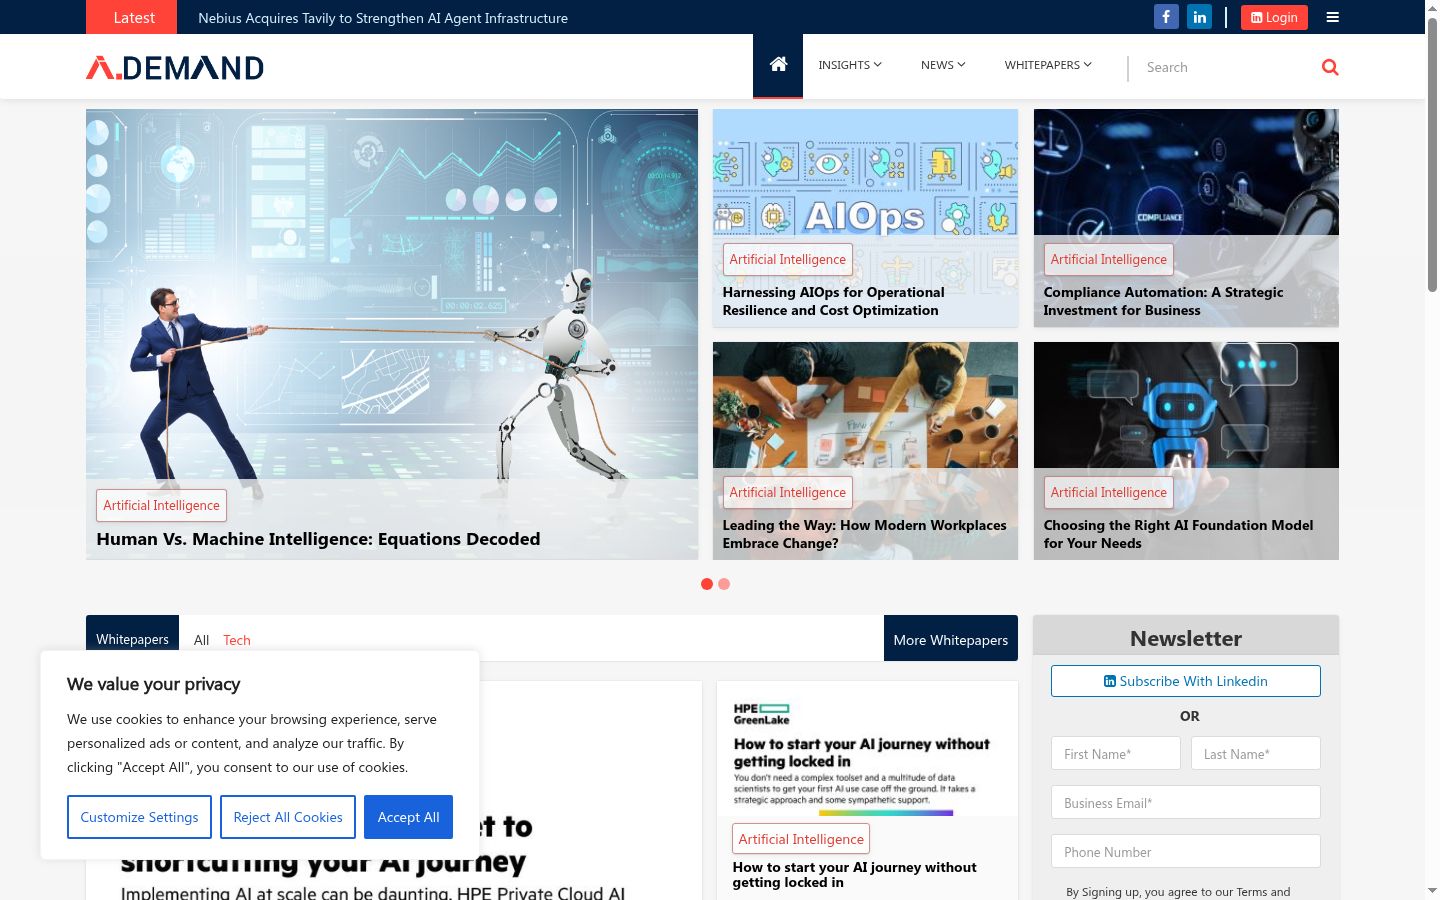Image resolution: width=1440 pixels, height=900 pixels.
Task: Open How to start your AI journey title
Action: click(x=854, y=874)
